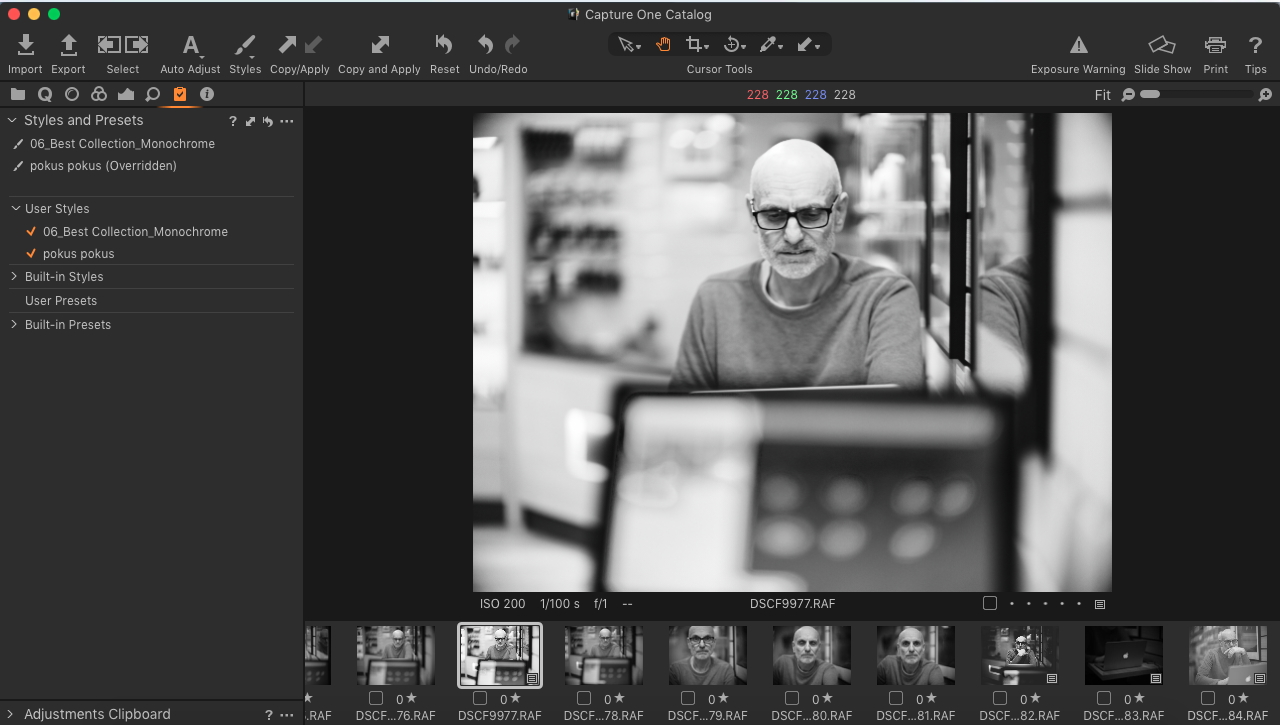Select the Rotate cursor tool

[731, 44]
